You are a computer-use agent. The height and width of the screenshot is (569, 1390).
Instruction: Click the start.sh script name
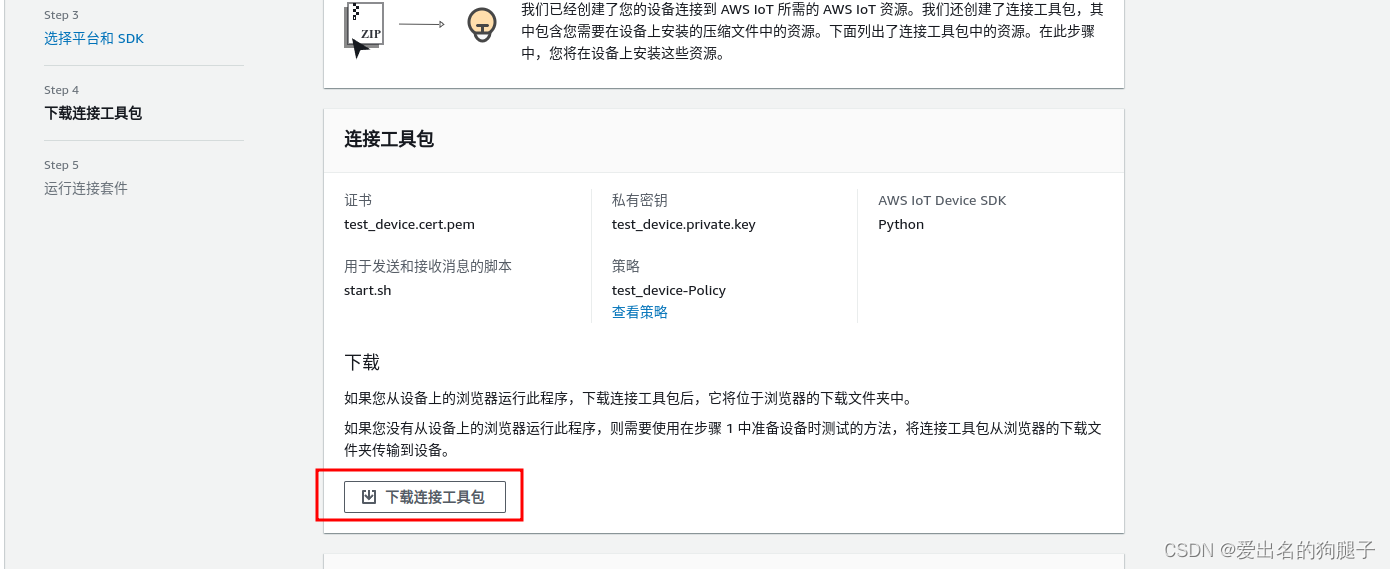(x=368, y=290)
